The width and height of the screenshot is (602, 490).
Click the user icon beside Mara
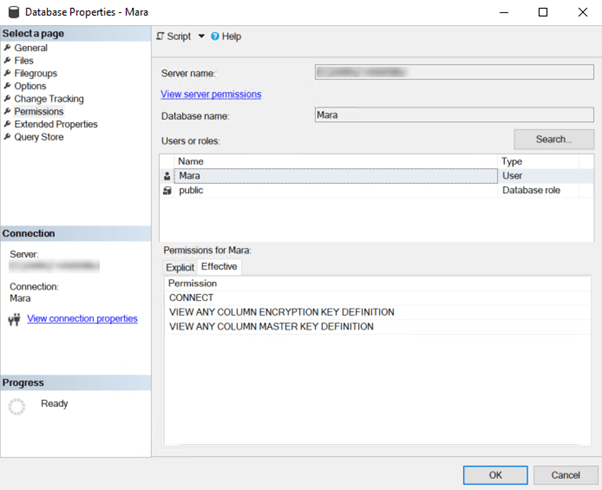tap(167, 176)
